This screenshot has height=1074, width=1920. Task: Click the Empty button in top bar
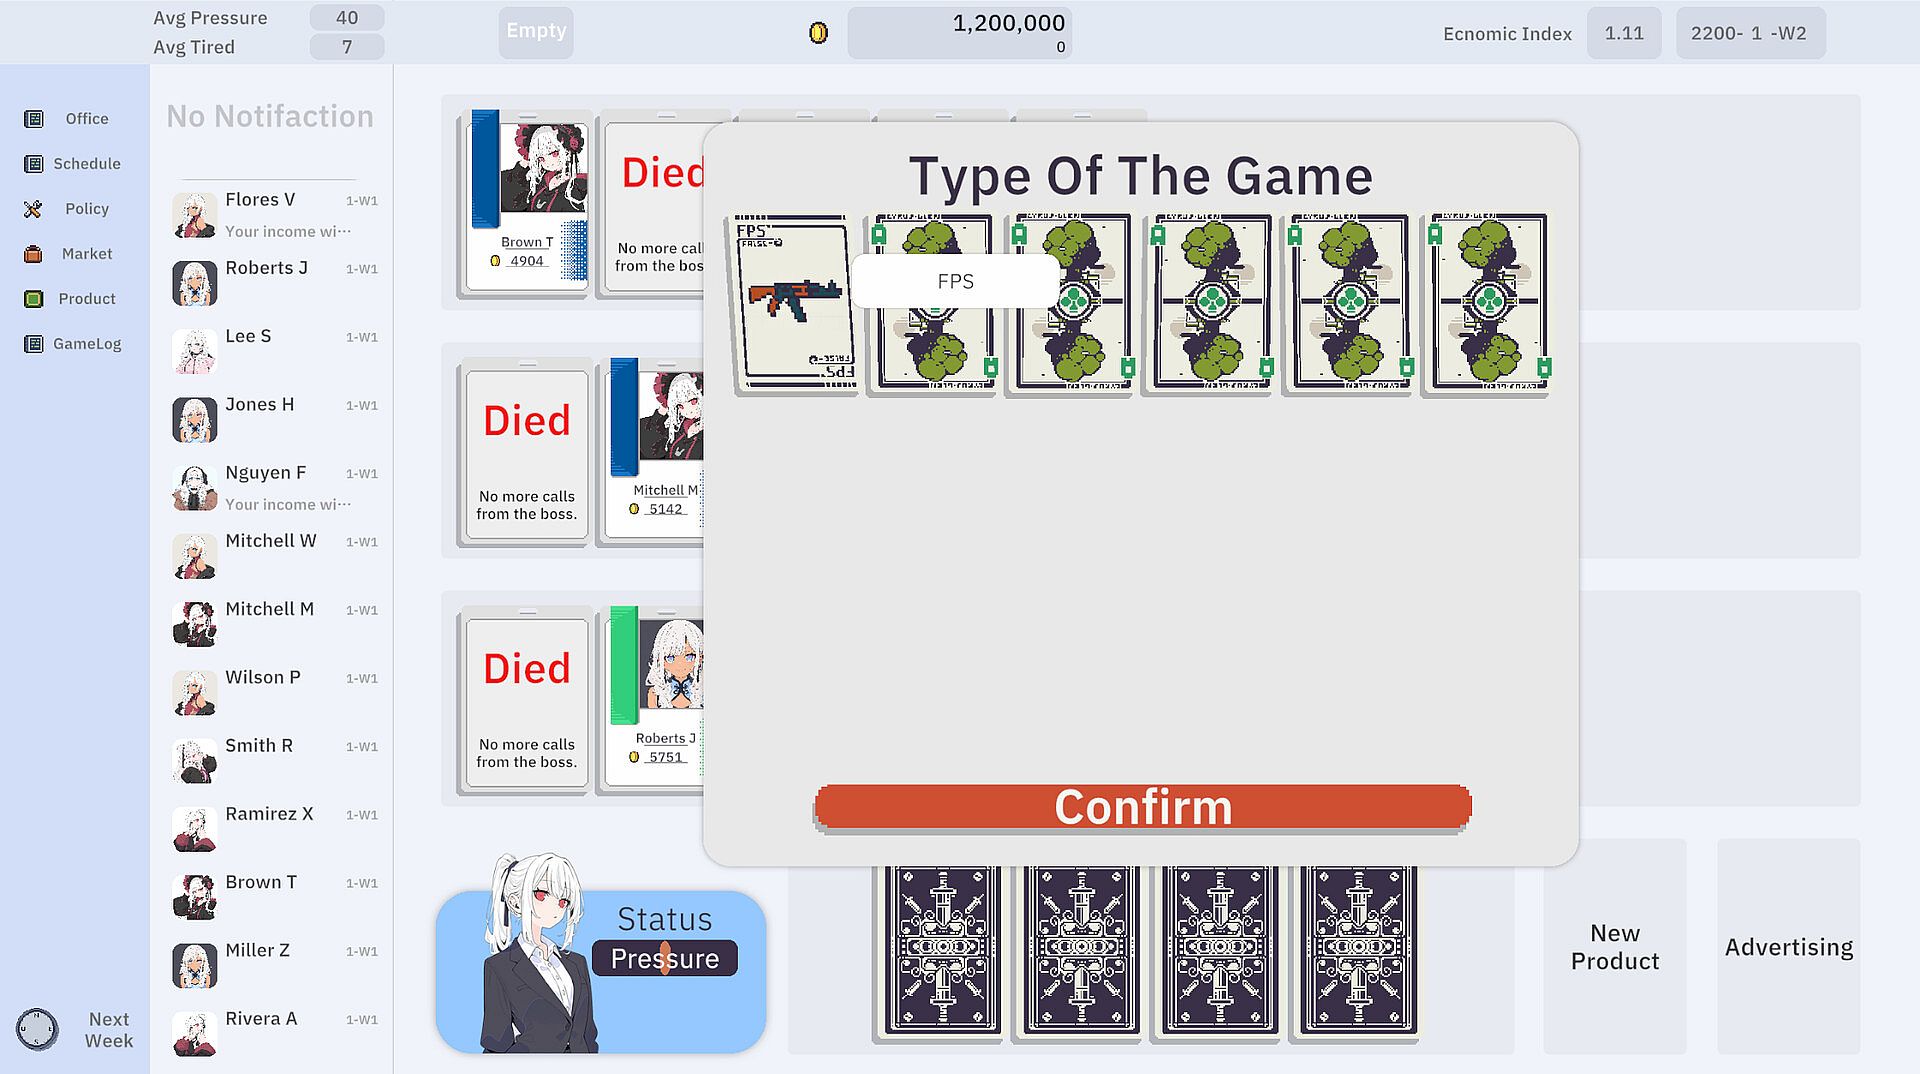536,31
